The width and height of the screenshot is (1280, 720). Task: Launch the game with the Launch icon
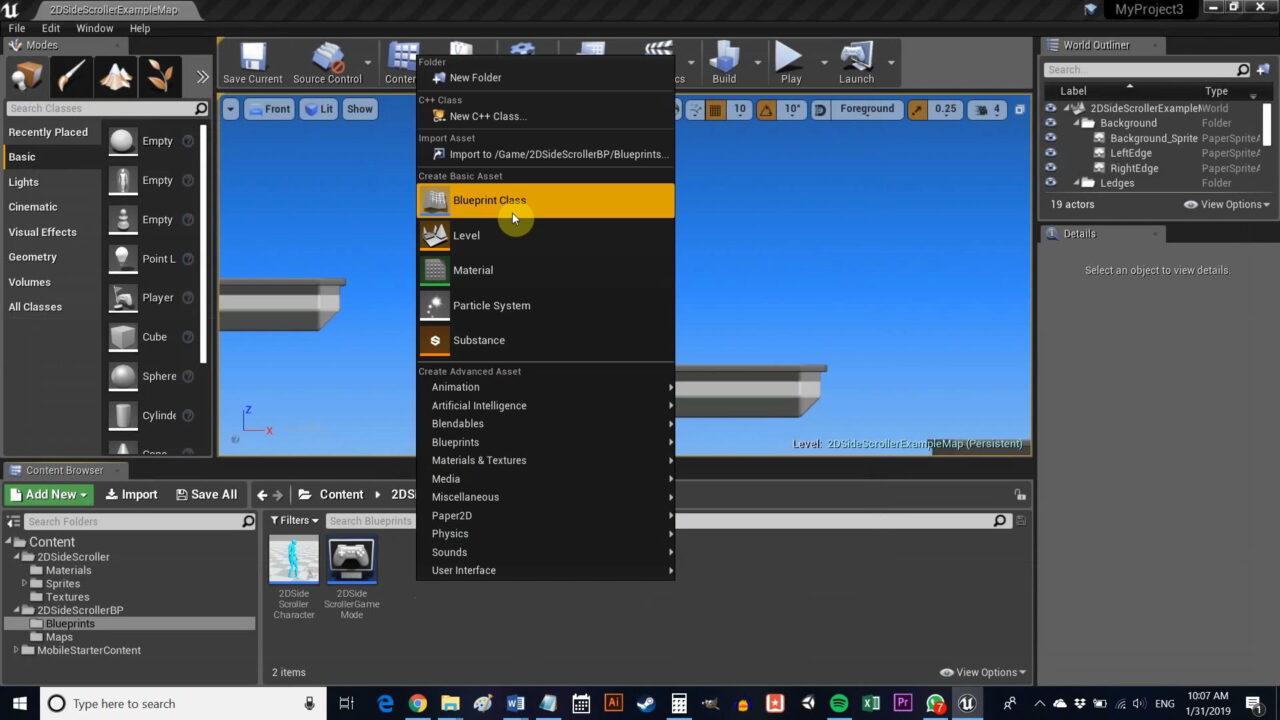click(x=855, y=60)
